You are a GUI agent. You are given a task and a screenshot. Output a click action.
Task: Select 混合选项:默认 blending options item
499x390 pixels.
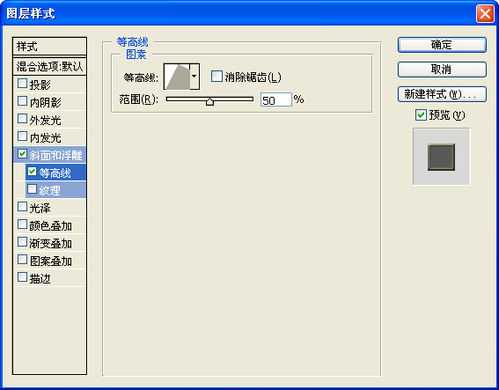pos(49,67)
